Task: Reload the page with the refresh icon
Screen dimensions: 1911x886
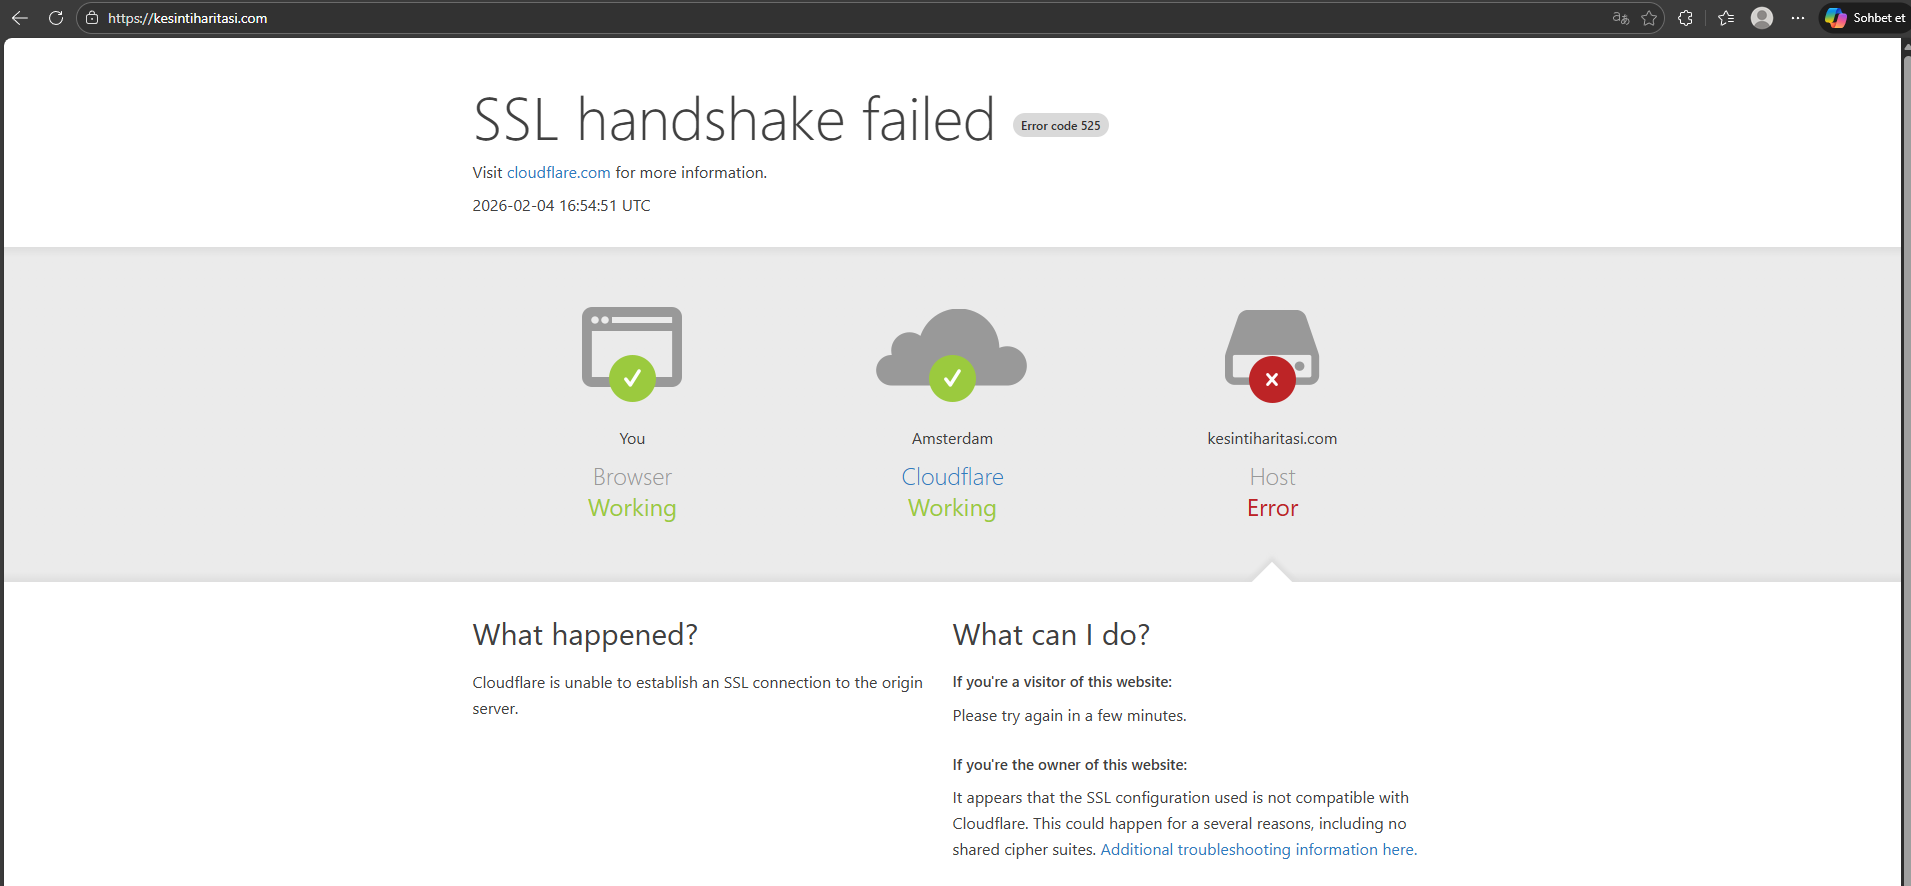Action: point(56,18)
